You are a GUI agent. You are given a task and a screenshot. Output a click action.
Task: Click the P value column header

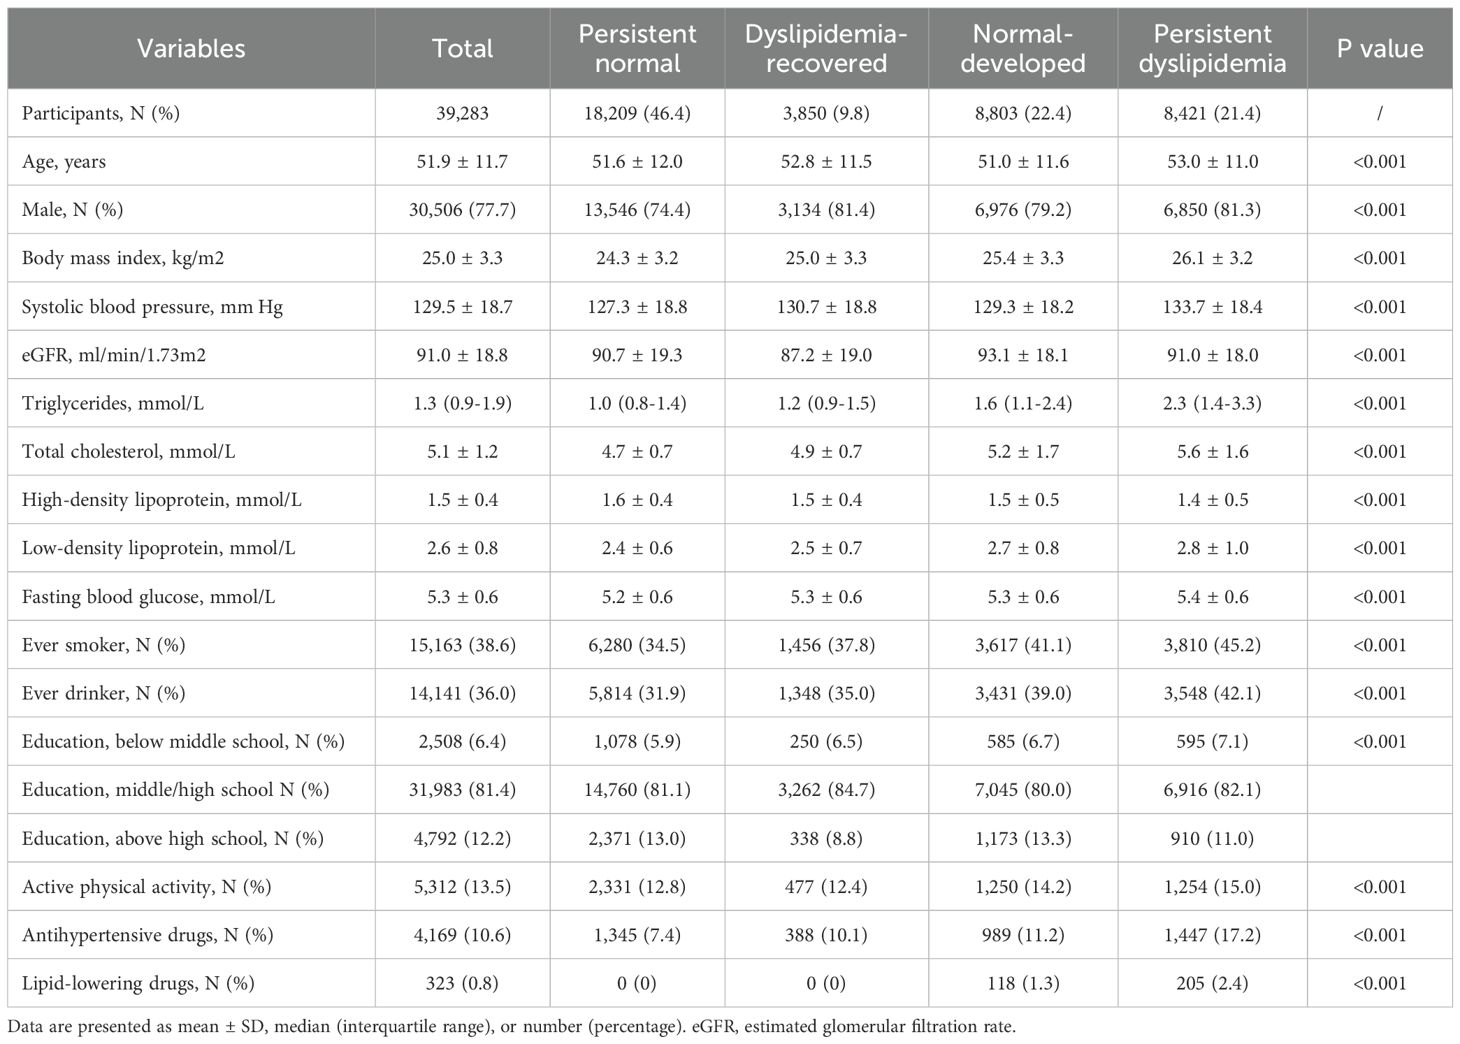coord(1379,48)
